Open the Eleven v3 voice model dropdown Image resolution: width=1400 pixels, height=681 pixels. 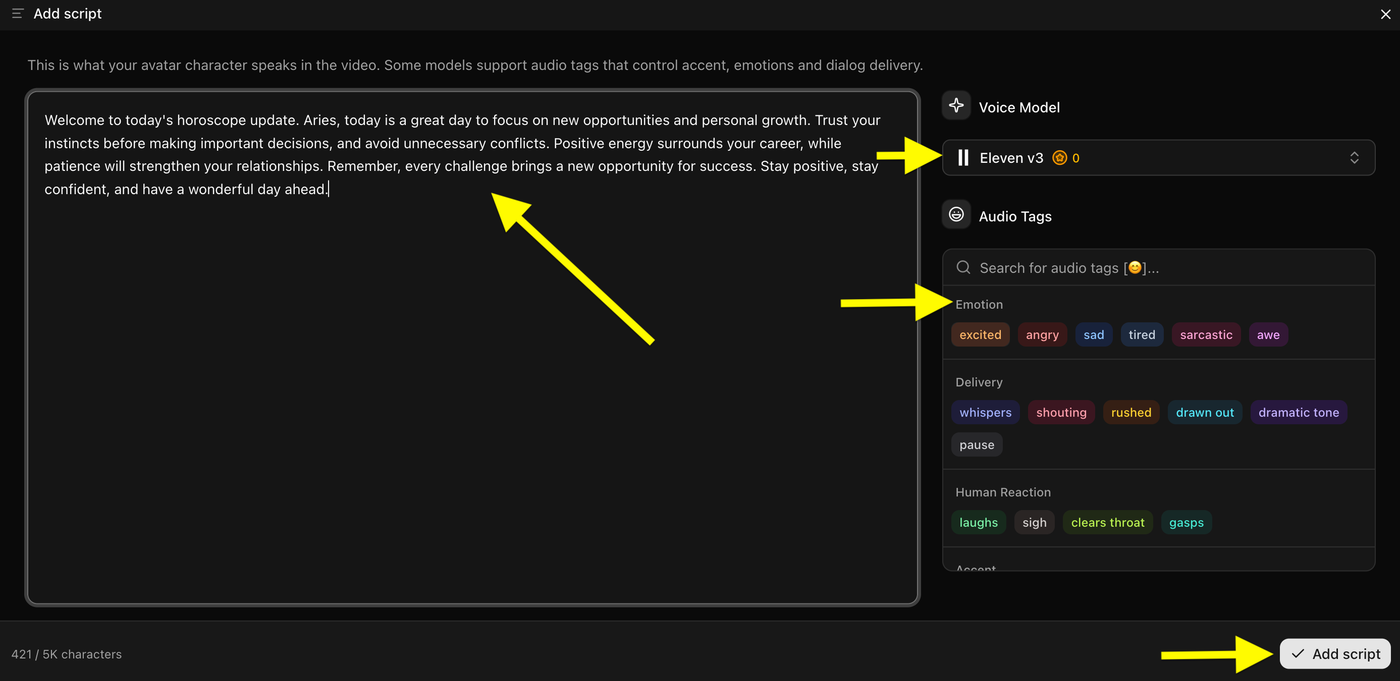(x=1158, y=158)
